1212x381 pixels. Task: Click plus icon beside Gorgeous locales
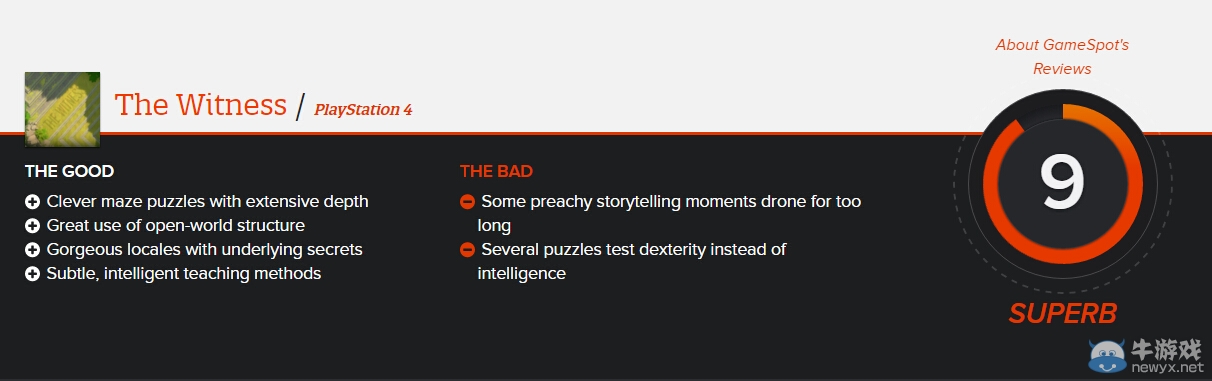click(x=32, y=250)
